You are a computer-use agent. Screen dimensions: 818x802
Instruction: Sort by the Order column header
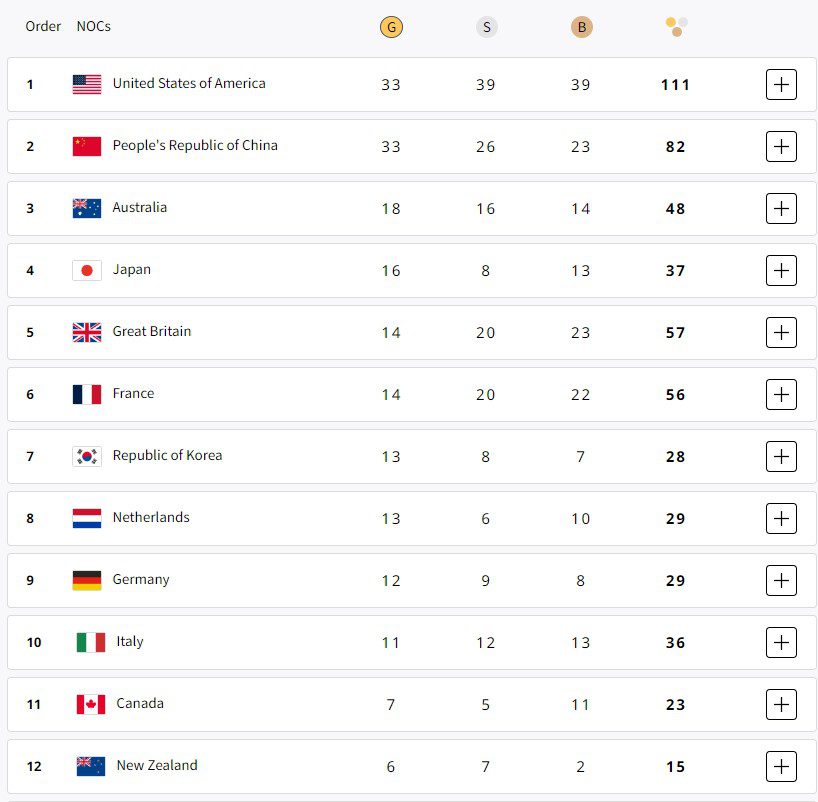point(43,26)
